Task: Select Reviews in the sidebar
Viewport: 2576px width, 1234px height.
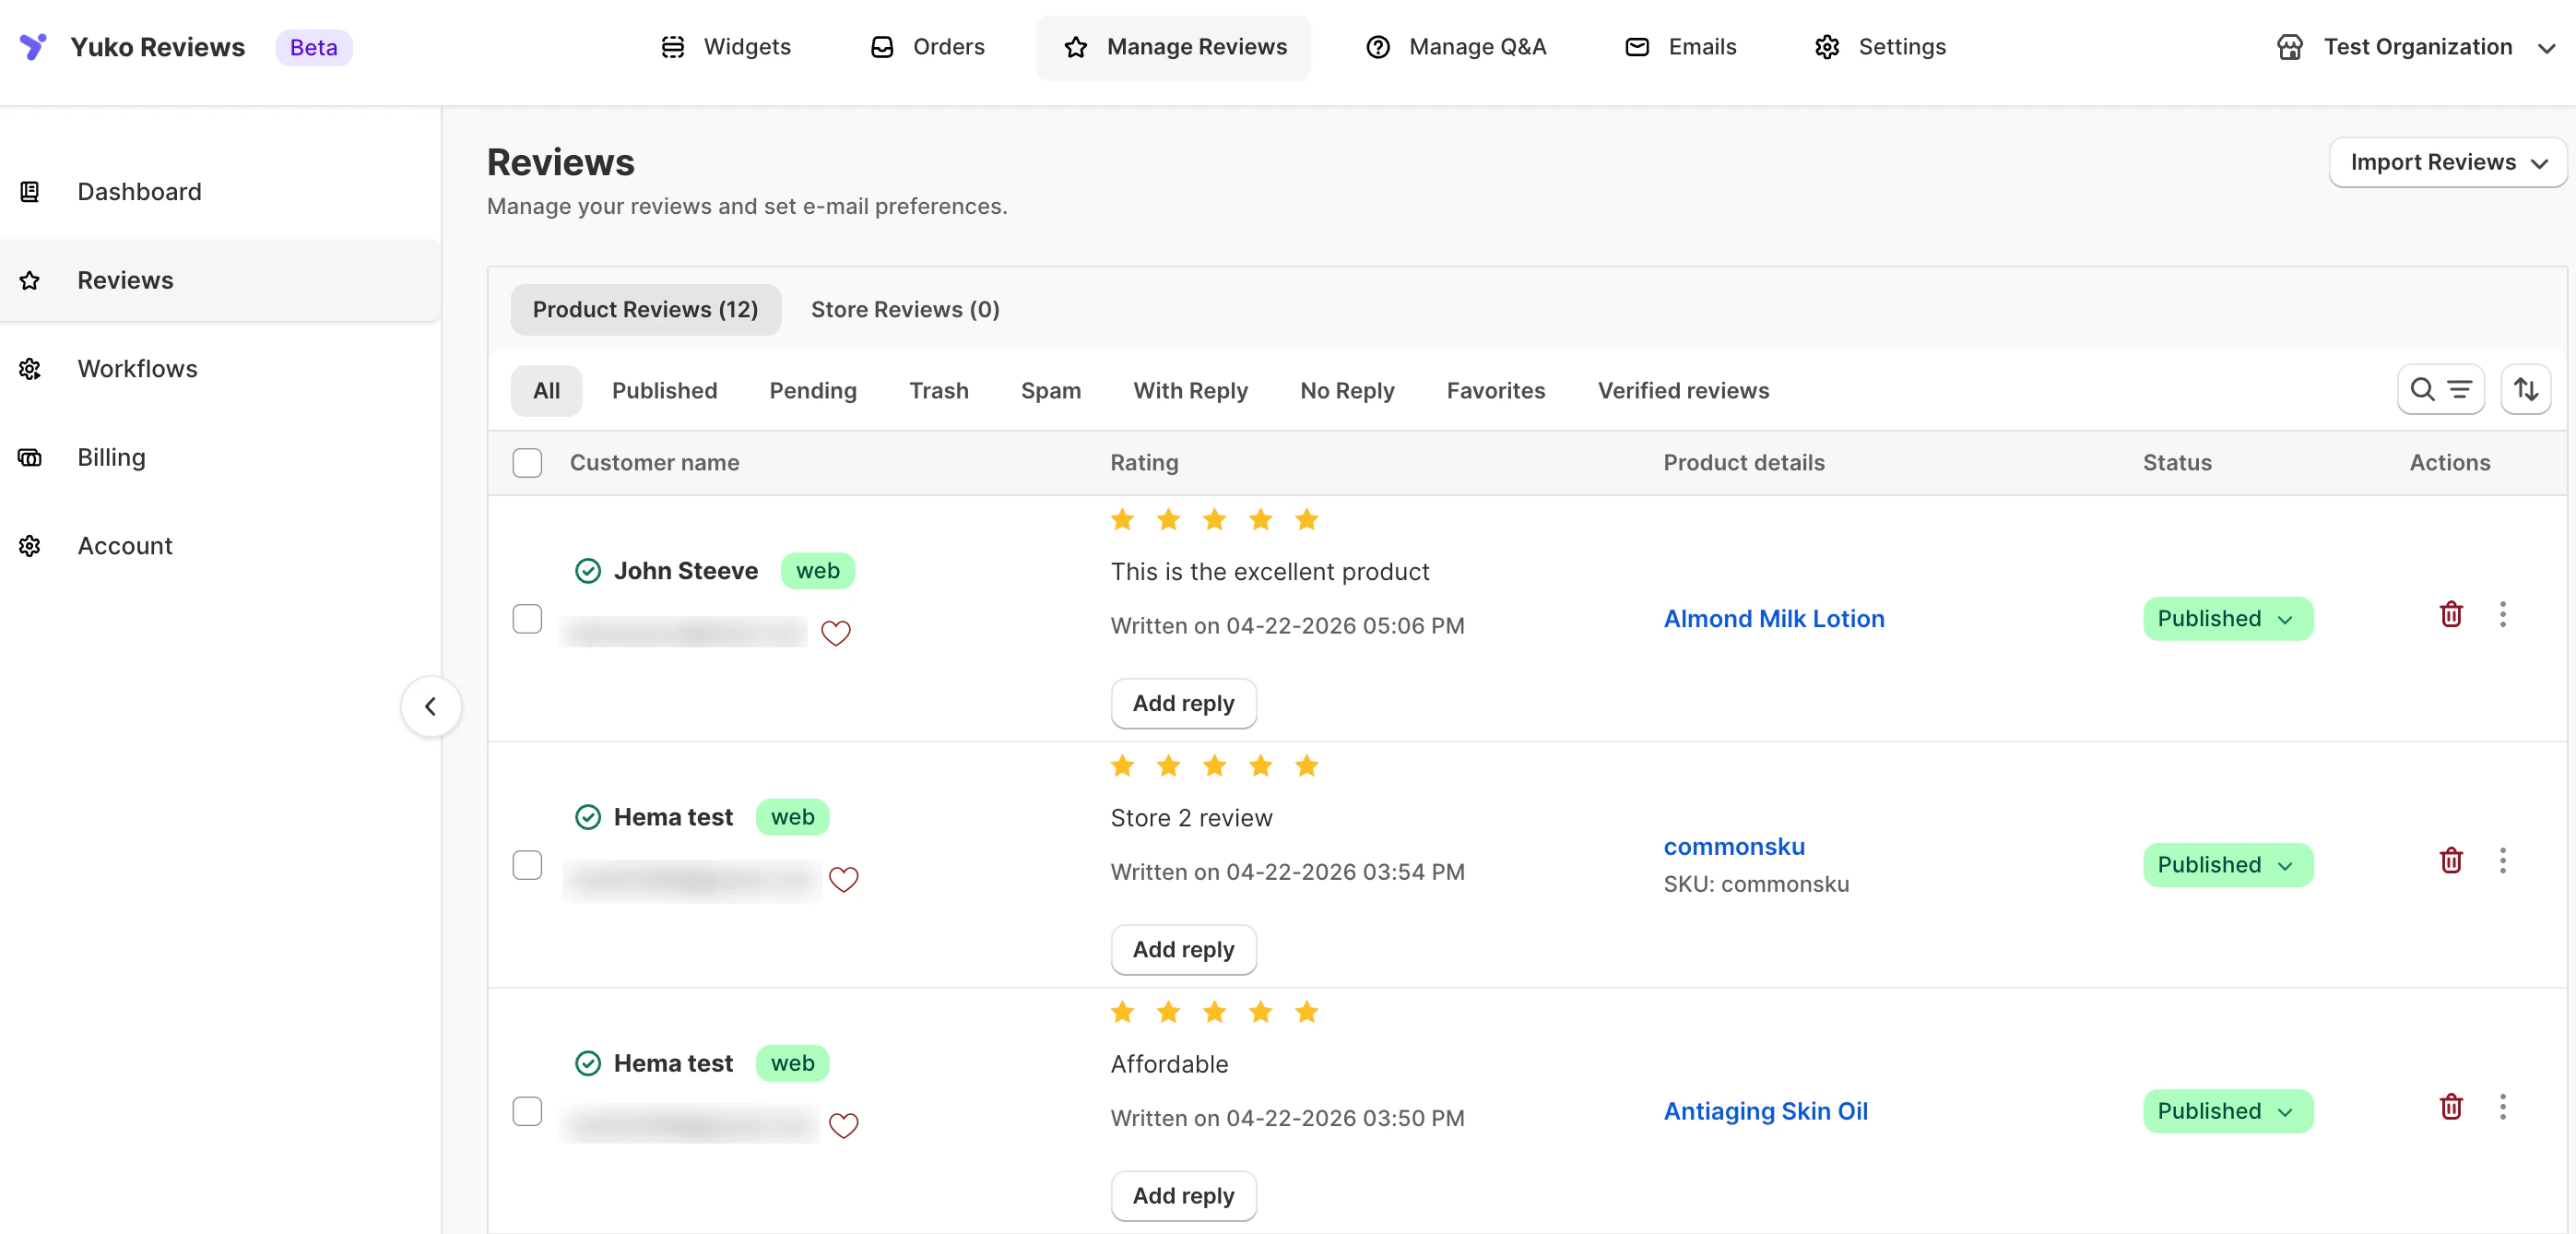Action: (x=220, y=280)
